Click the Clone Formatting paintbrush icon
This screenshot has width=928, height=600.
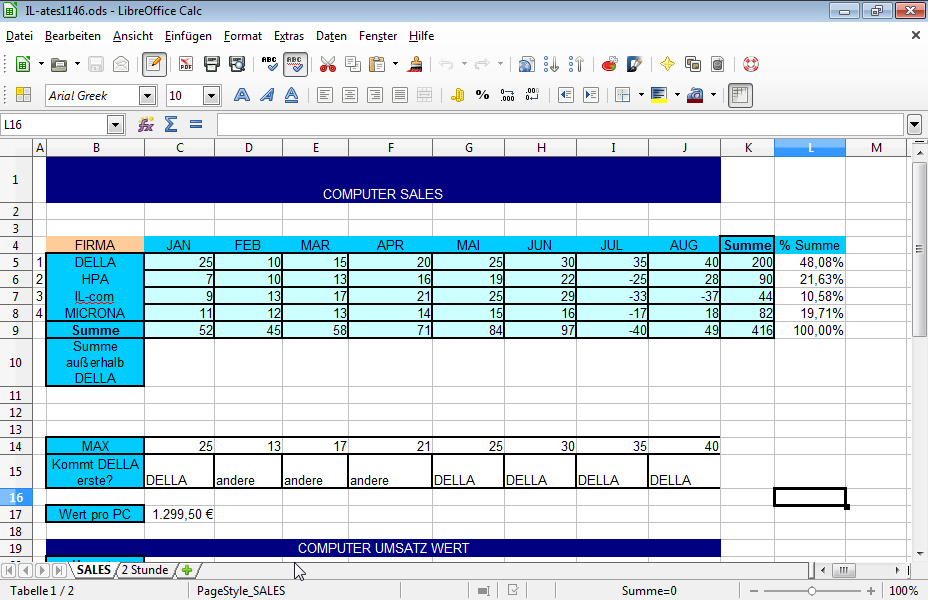416,64
